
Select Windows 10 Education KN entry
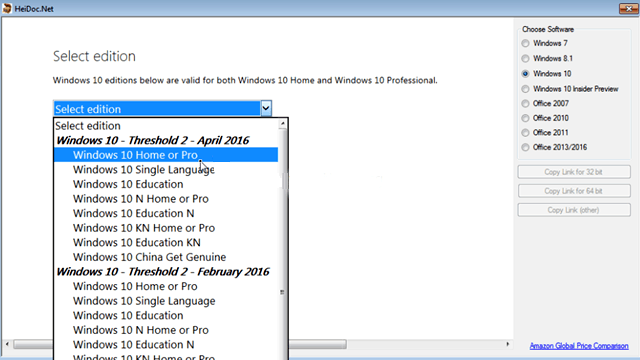[x=166, y=242]
